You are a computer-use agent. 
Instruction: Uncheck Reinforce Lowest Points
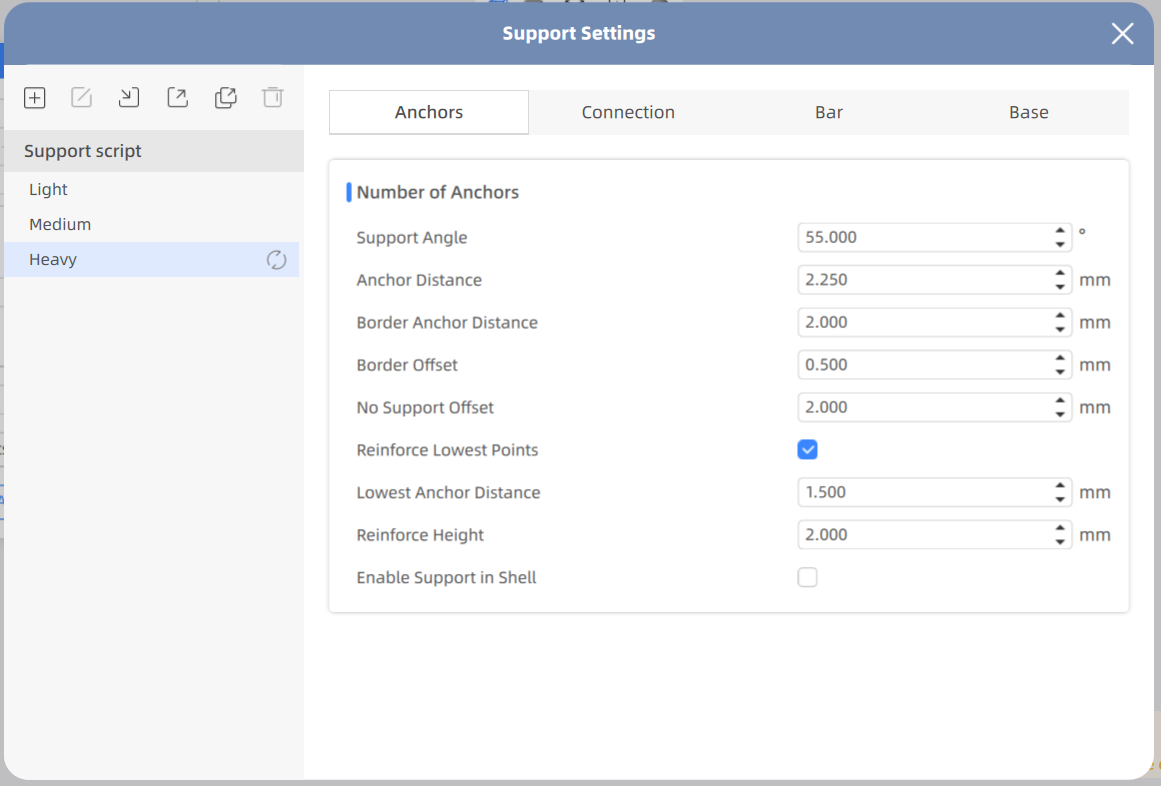tap(808, 450)
